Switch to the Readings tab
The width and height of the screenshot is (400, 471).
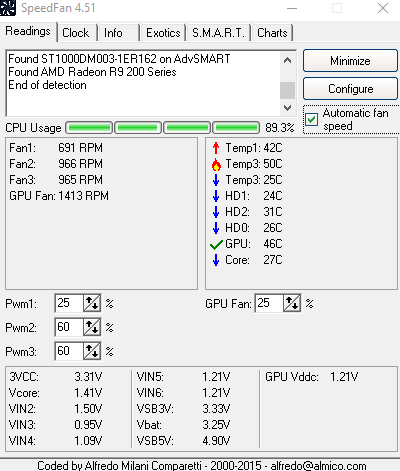(28, 31)
